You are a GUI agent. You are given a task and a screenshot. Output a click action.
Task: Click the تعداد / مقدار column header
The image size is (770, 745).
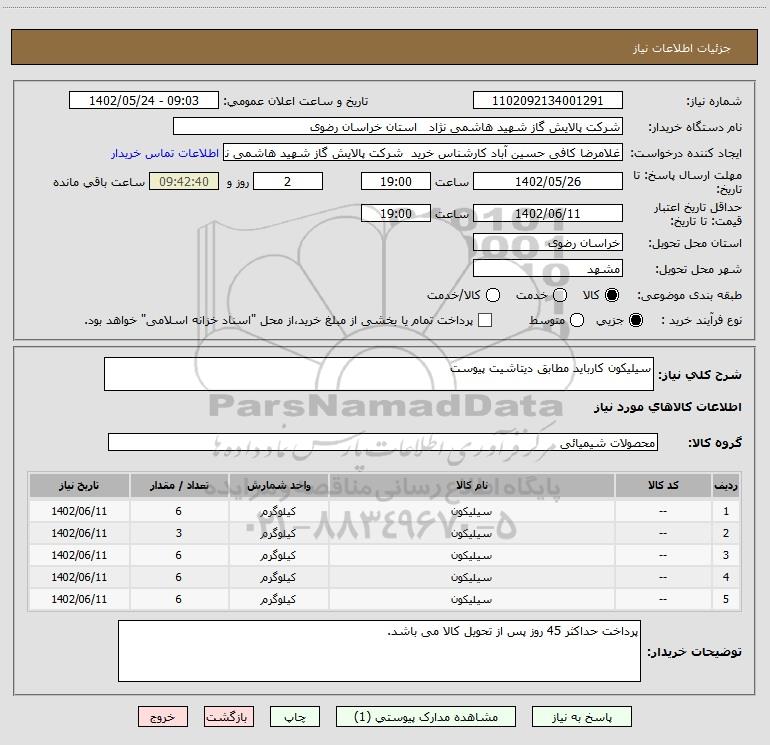tap(179, 486)
